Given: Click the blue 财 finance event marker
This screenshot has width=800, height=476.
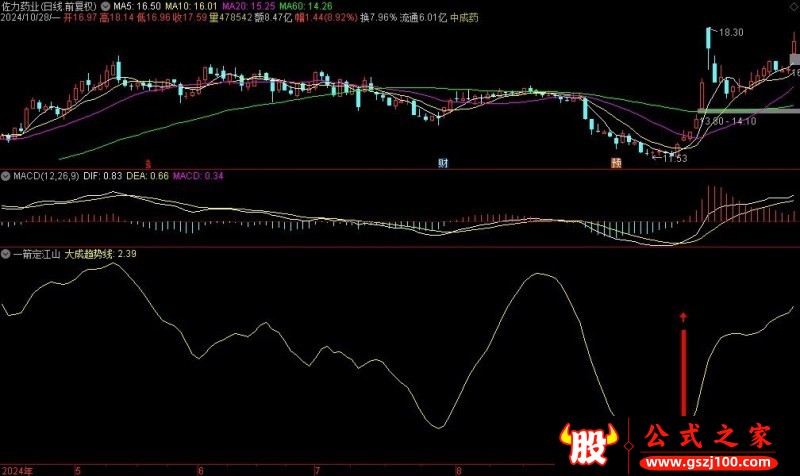Looking at the screenshot, I should click(x=442, y=162).
